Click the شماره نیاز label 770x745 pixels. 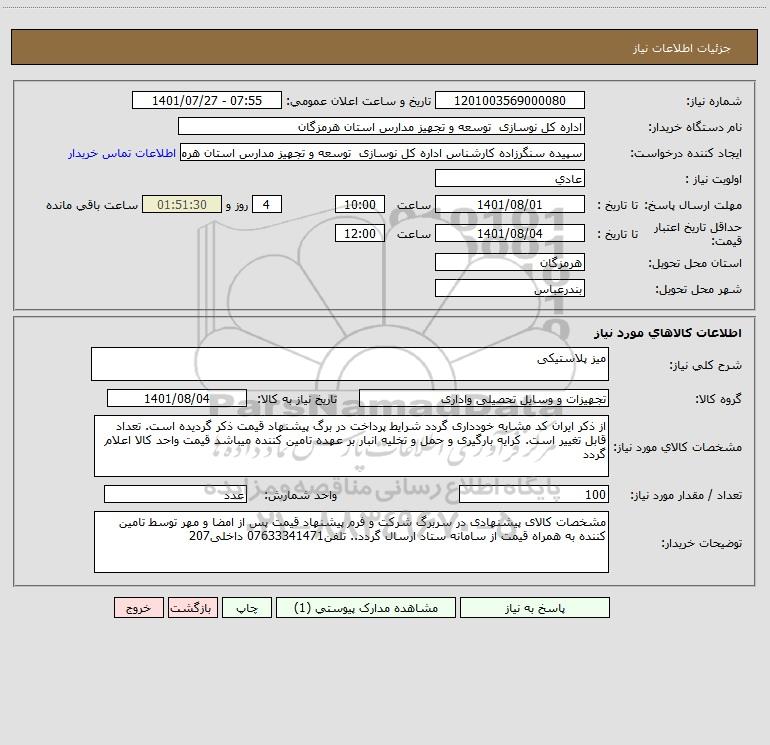click(714, 102)
